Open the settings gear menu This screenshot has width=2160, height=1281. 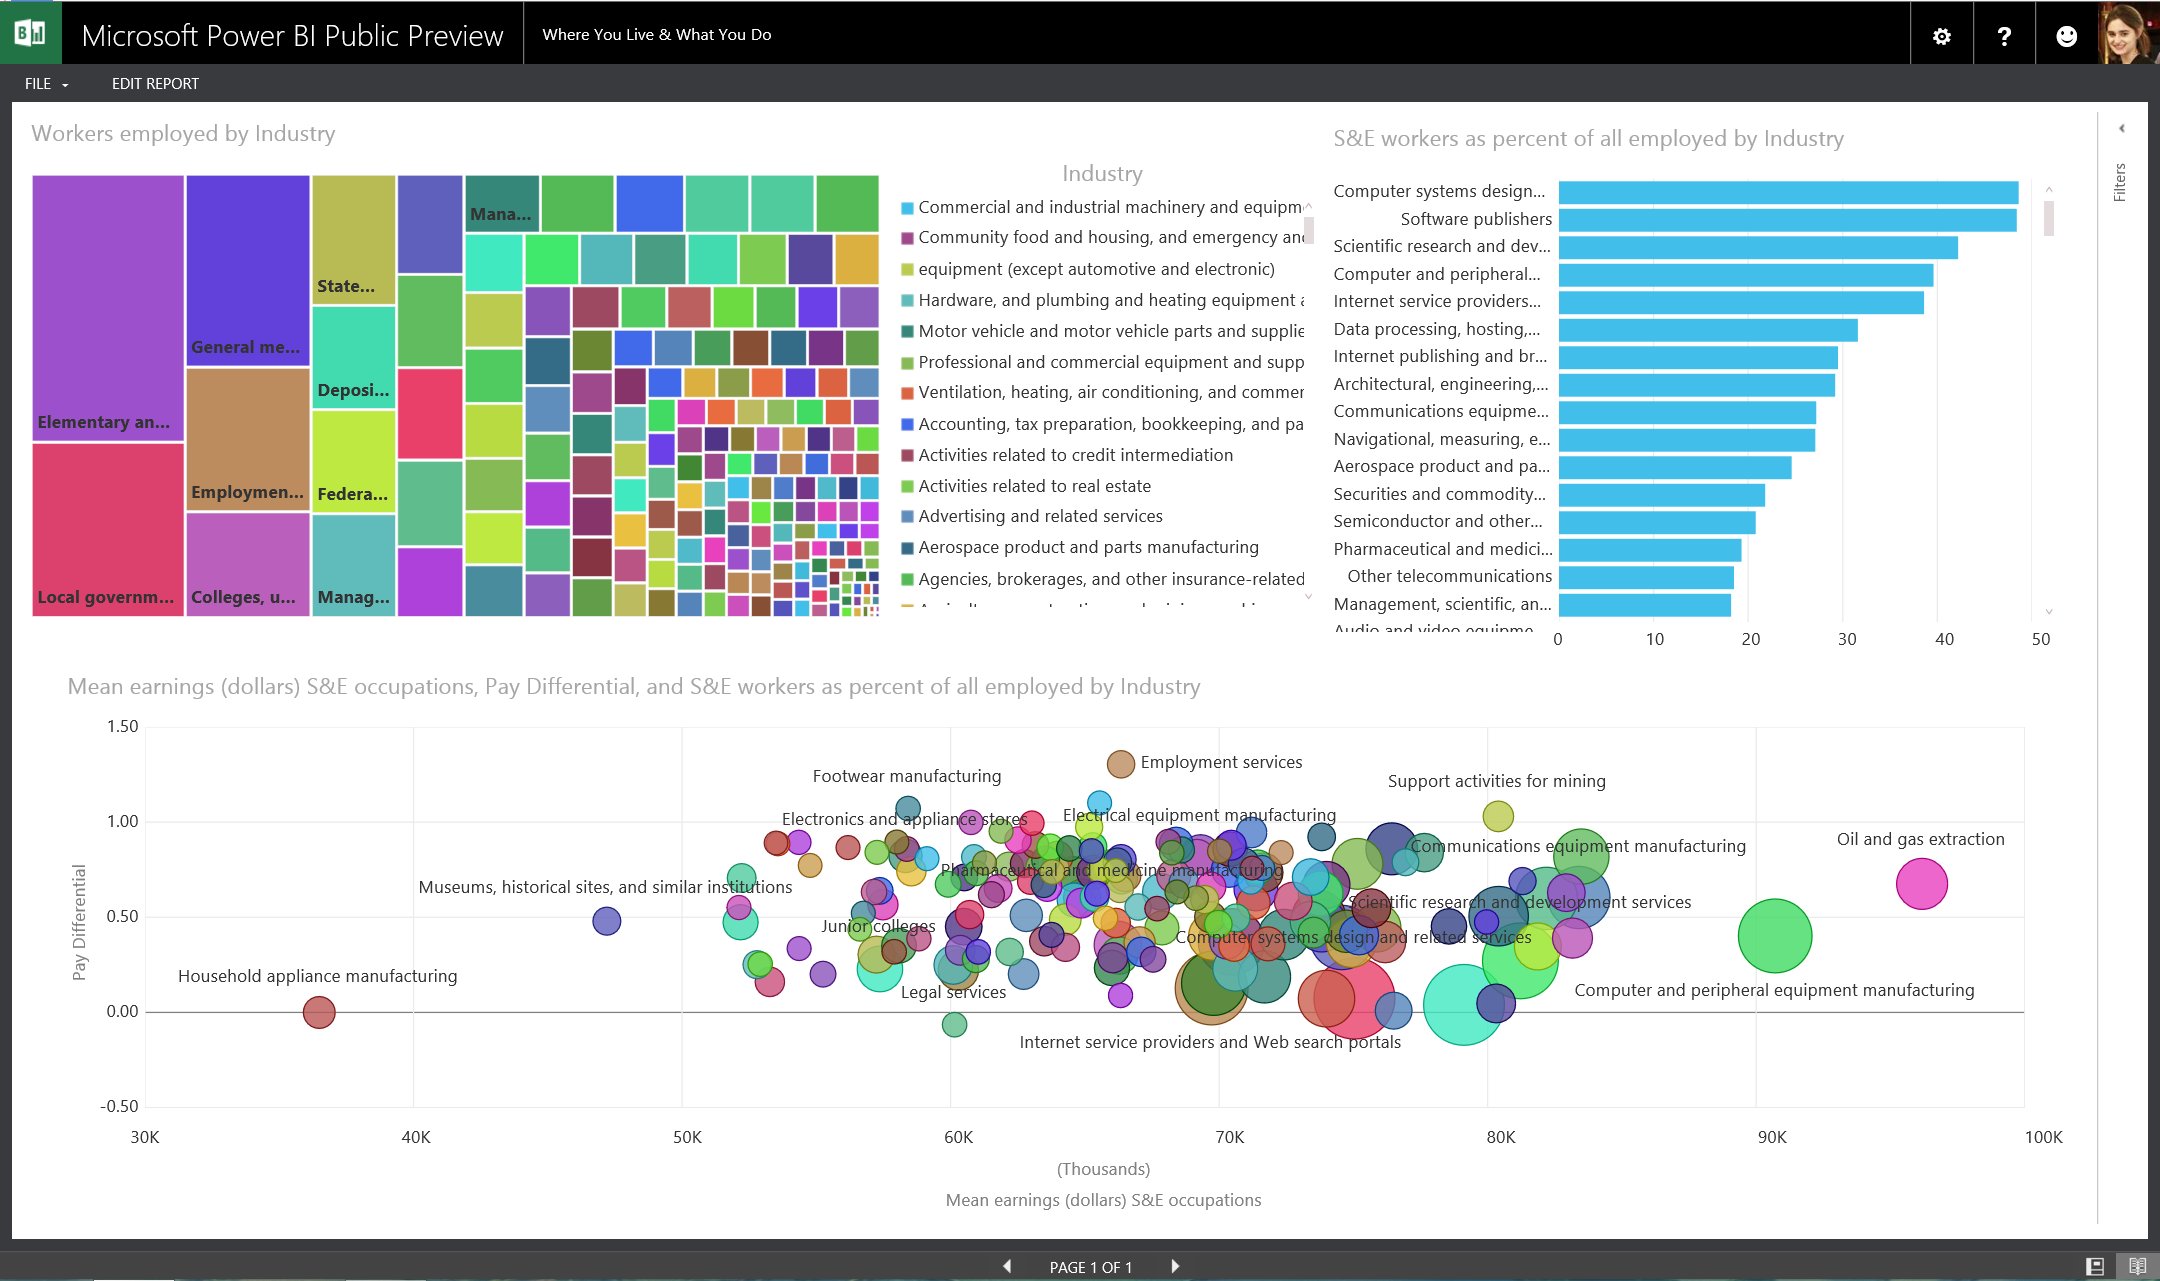pyautogui.click(x=1941, y=34)
